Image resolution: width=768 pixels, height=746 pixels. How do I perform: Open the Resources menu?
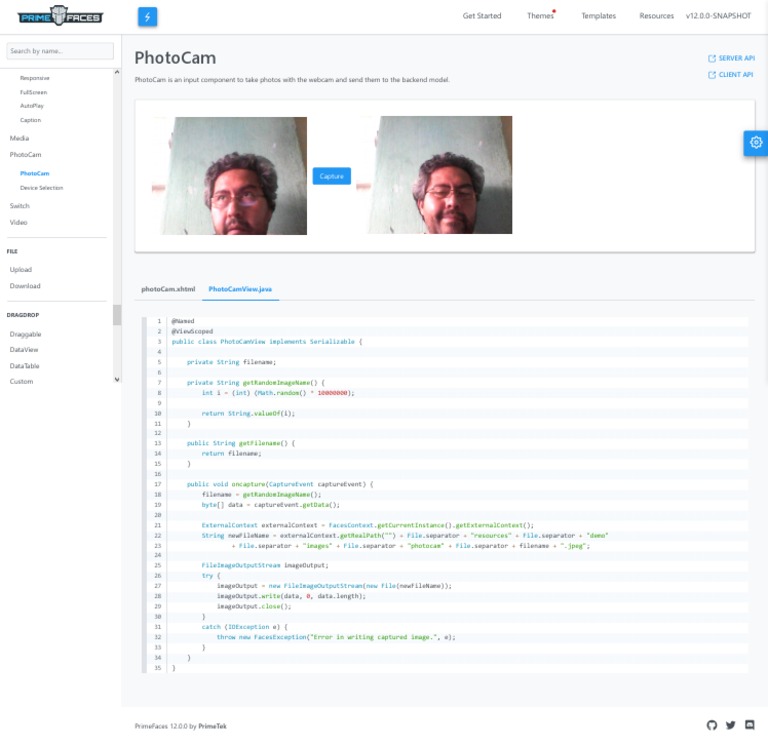point(656,16)
